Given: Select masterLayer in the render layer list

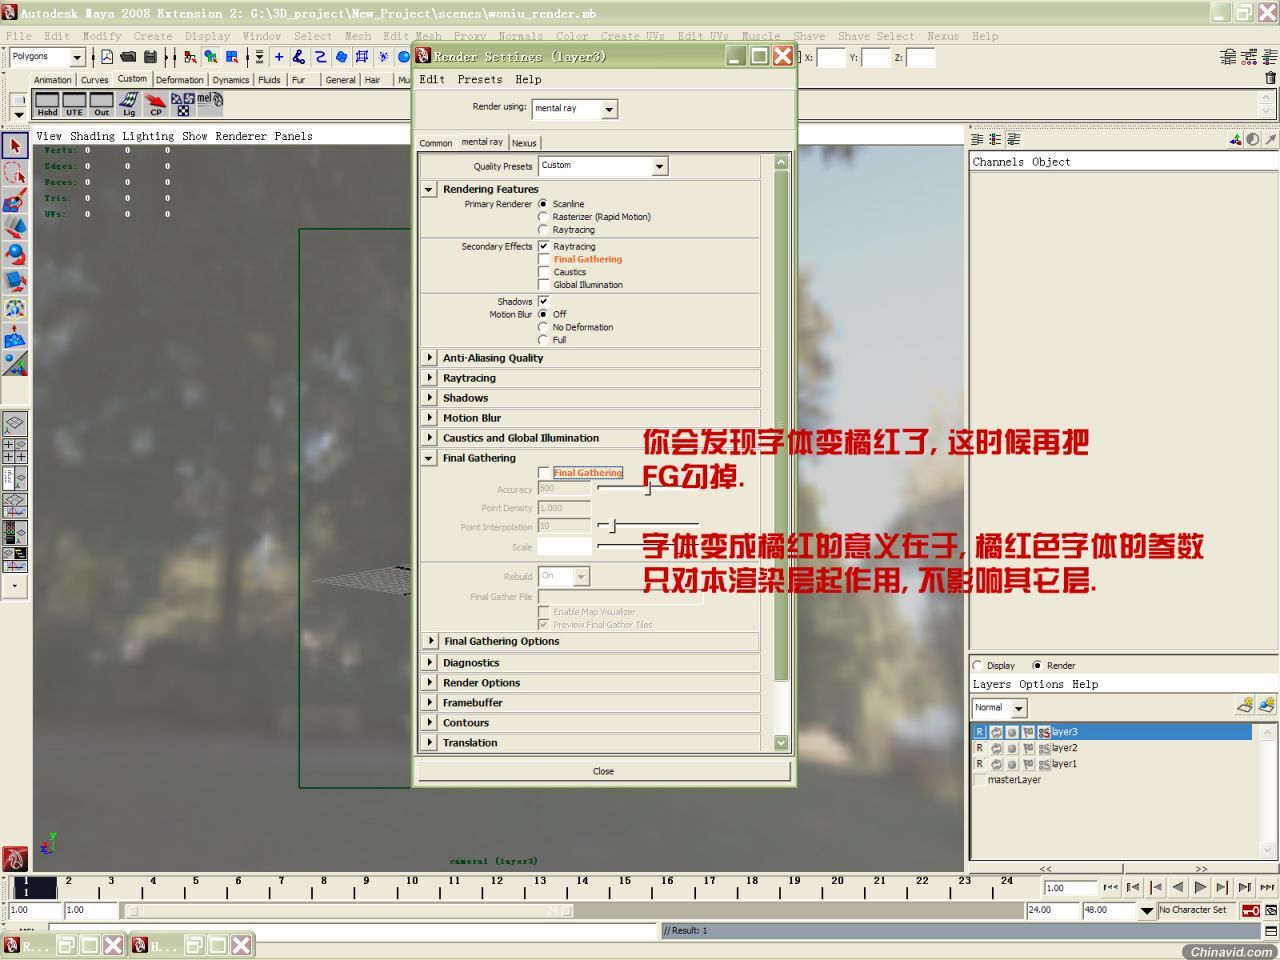Looking at the screenshot, I should [1014, 780].
